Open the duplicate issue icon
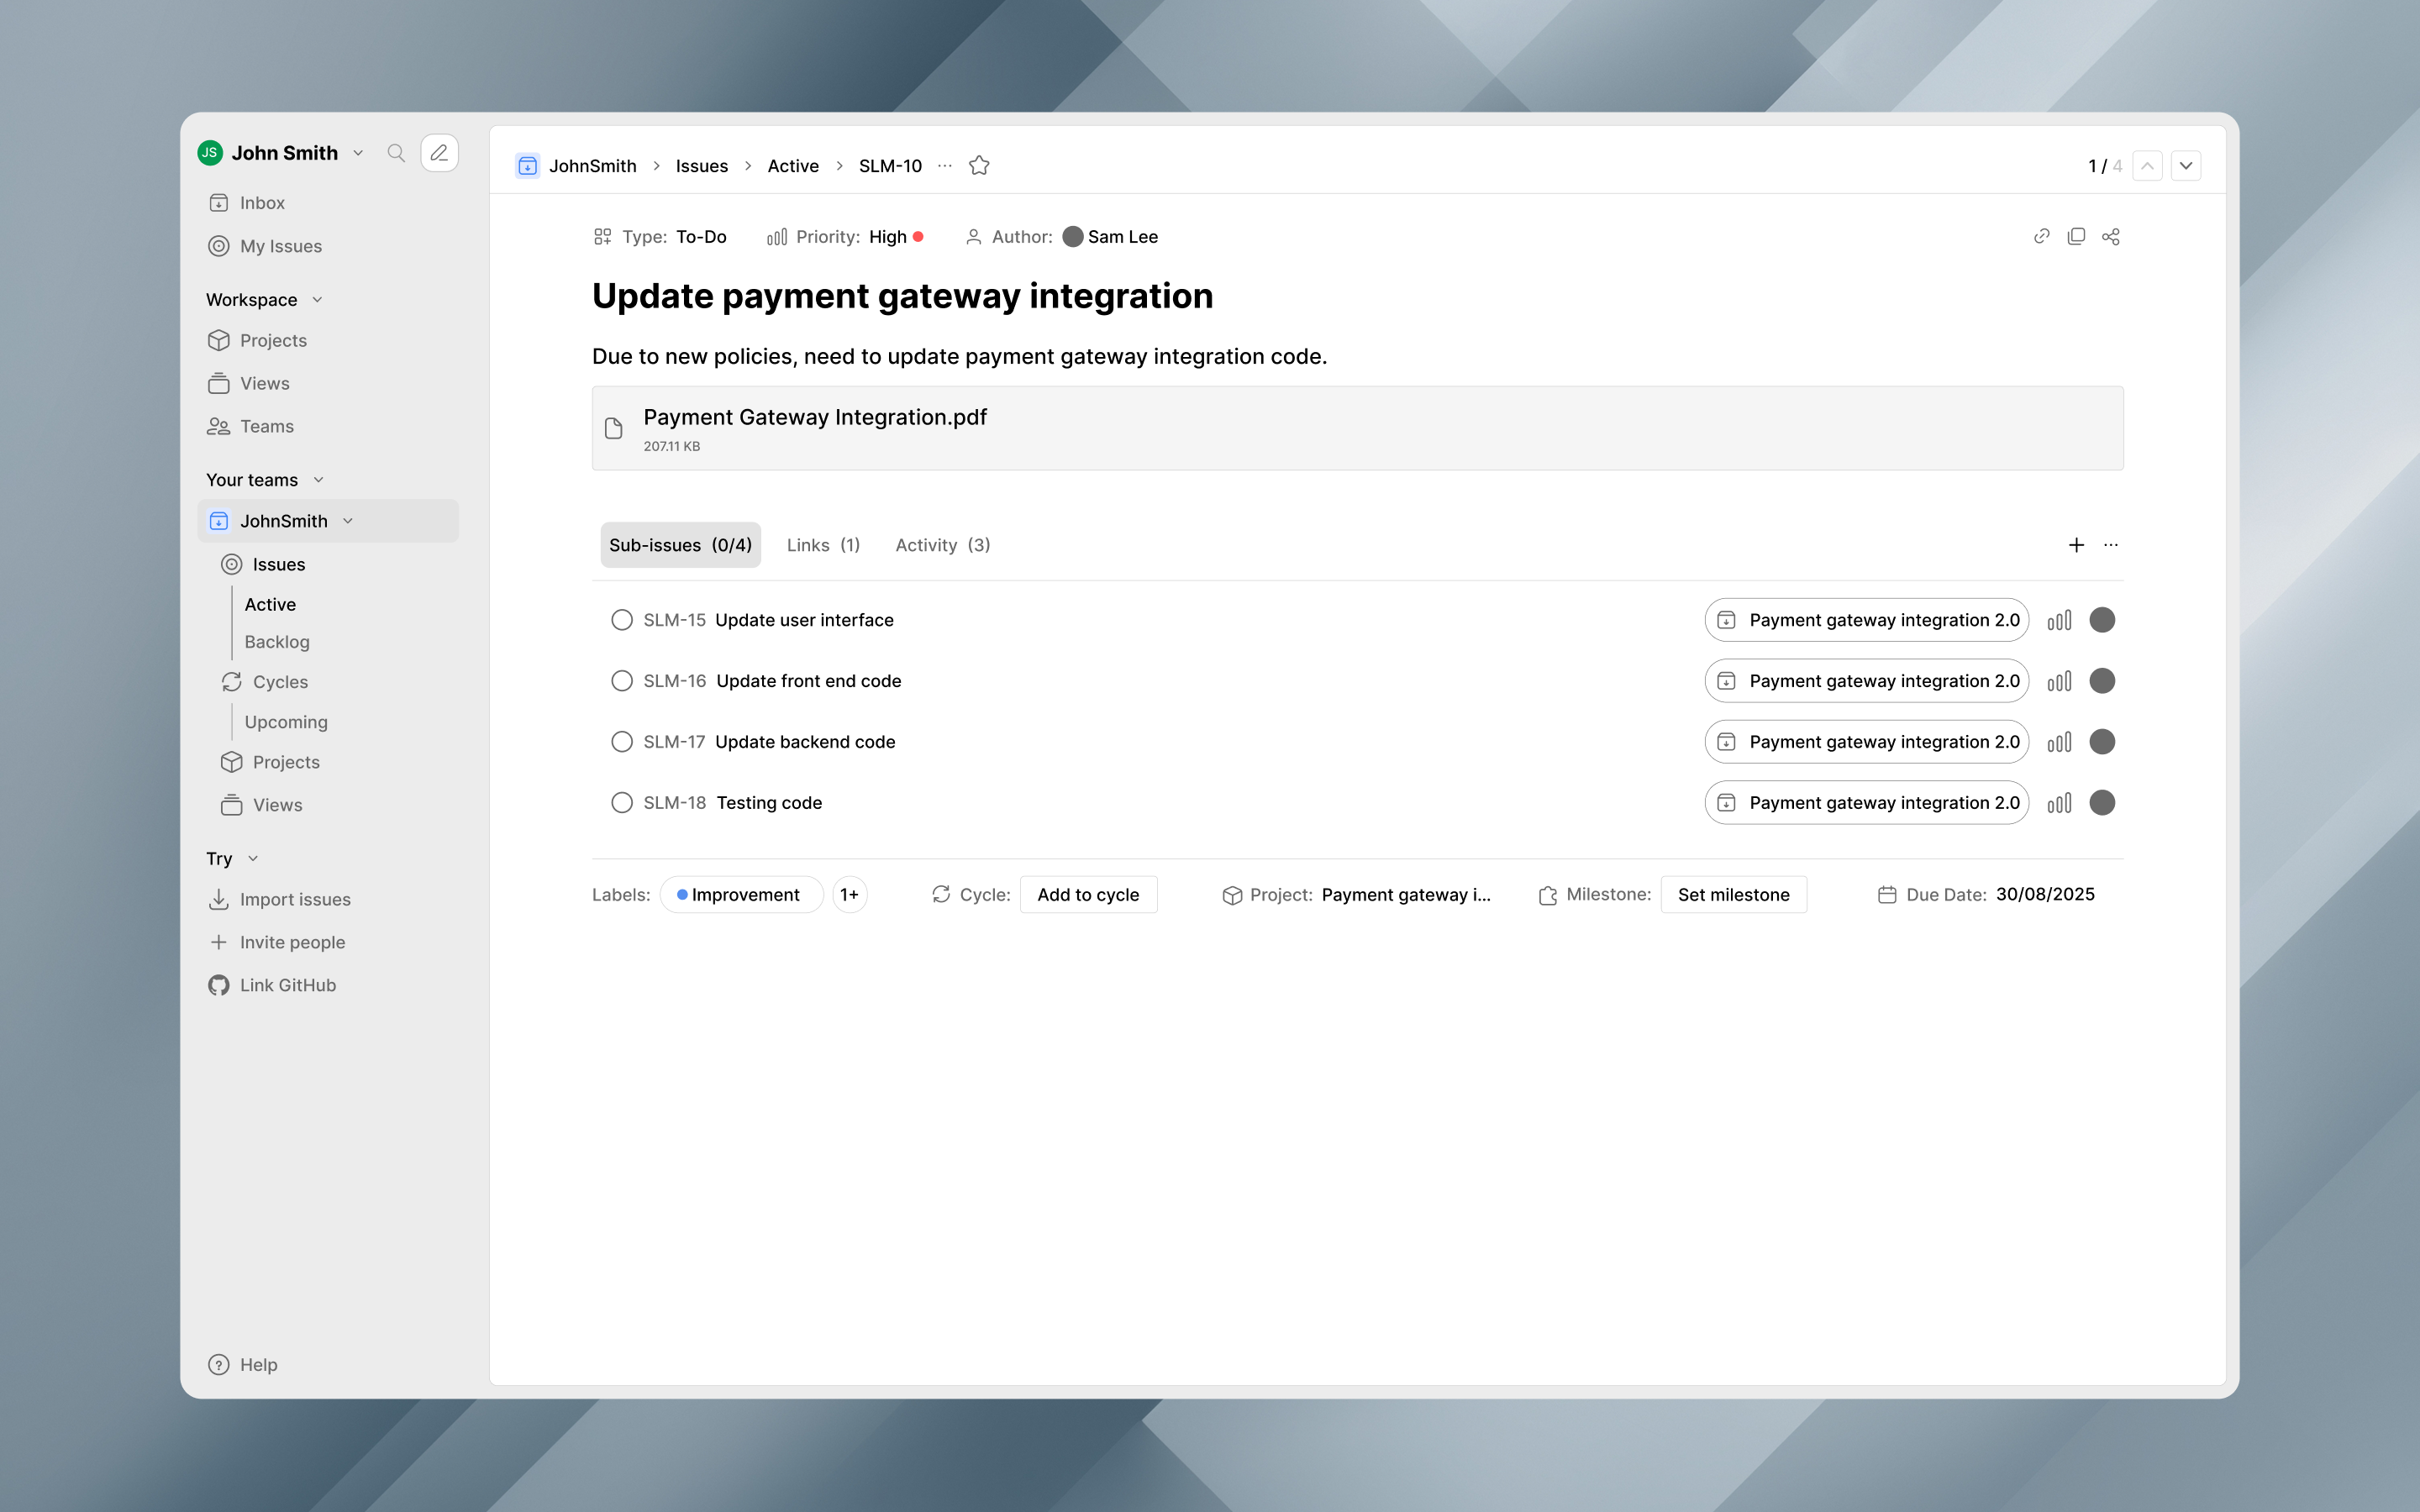Image resolution: width=2420 pixels, height=1512 pixels. [x=2076, y=236]
